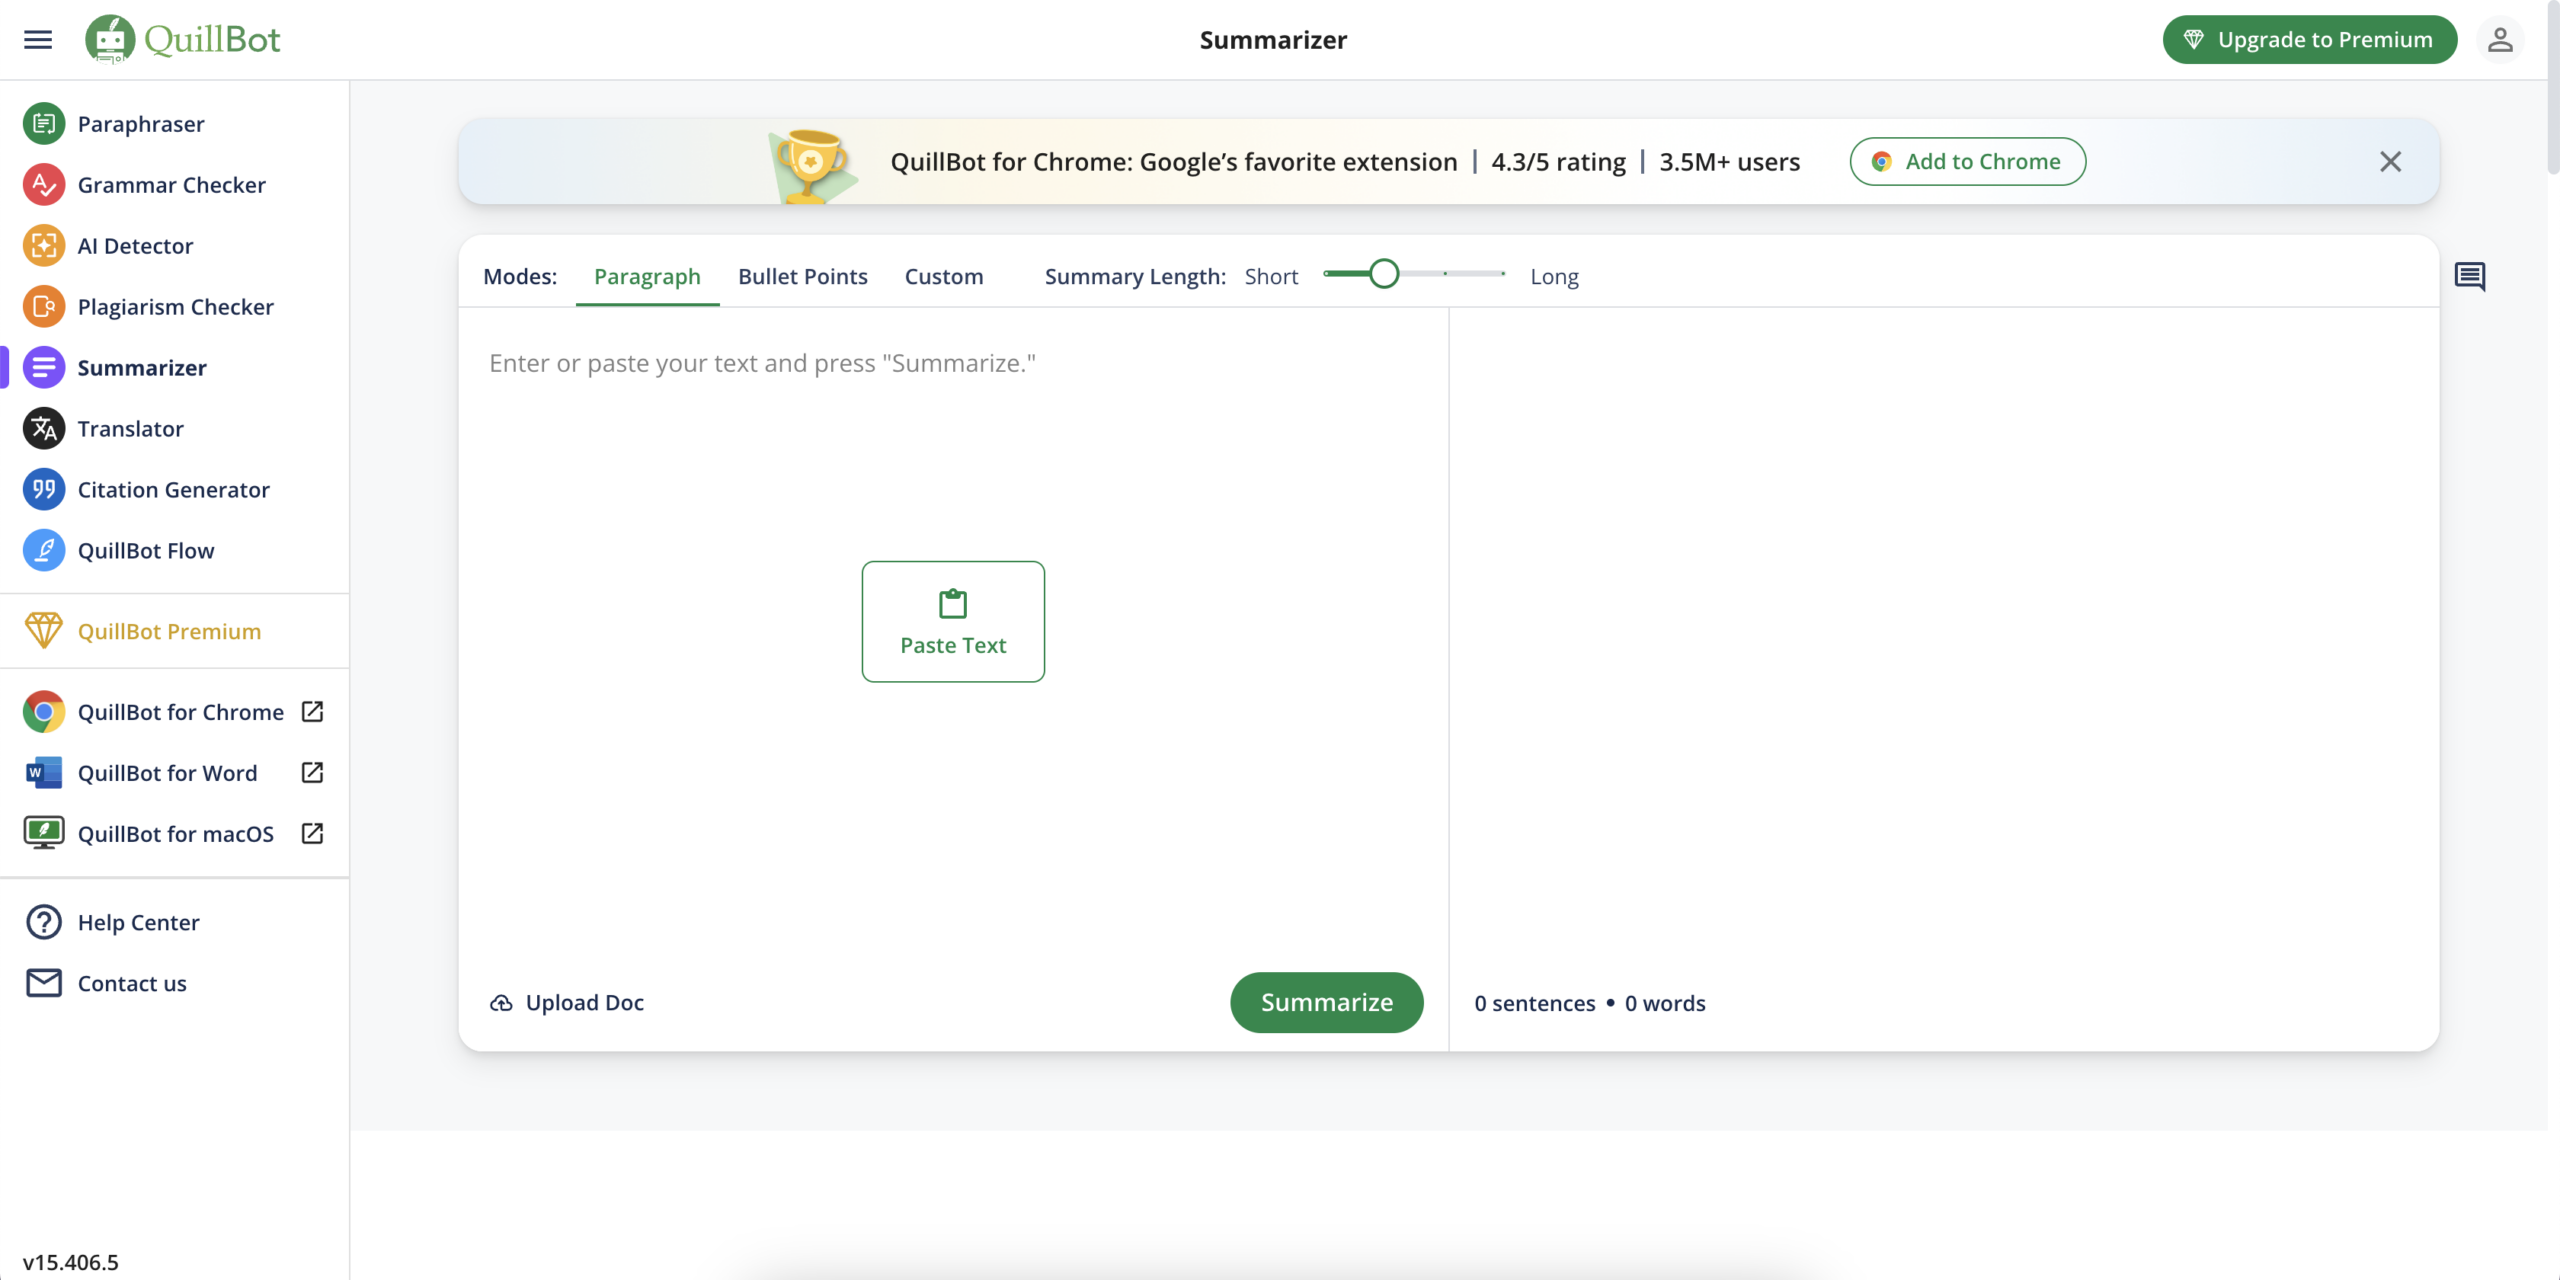Click the Upload Doc label
The height and width of the screenshot is (1280, 2560).
coord(585,1003)
